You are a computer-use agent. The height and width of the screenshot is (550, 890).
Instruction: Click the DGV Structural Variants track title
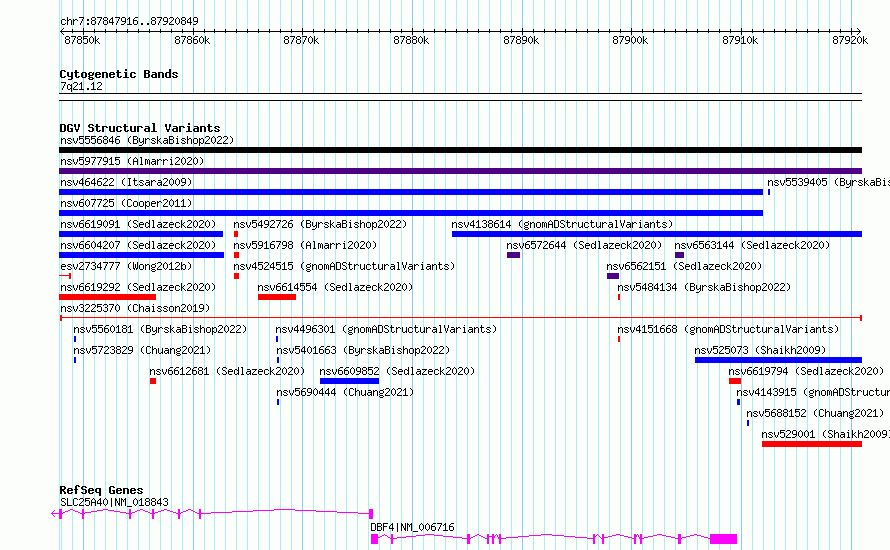point(140,128)
